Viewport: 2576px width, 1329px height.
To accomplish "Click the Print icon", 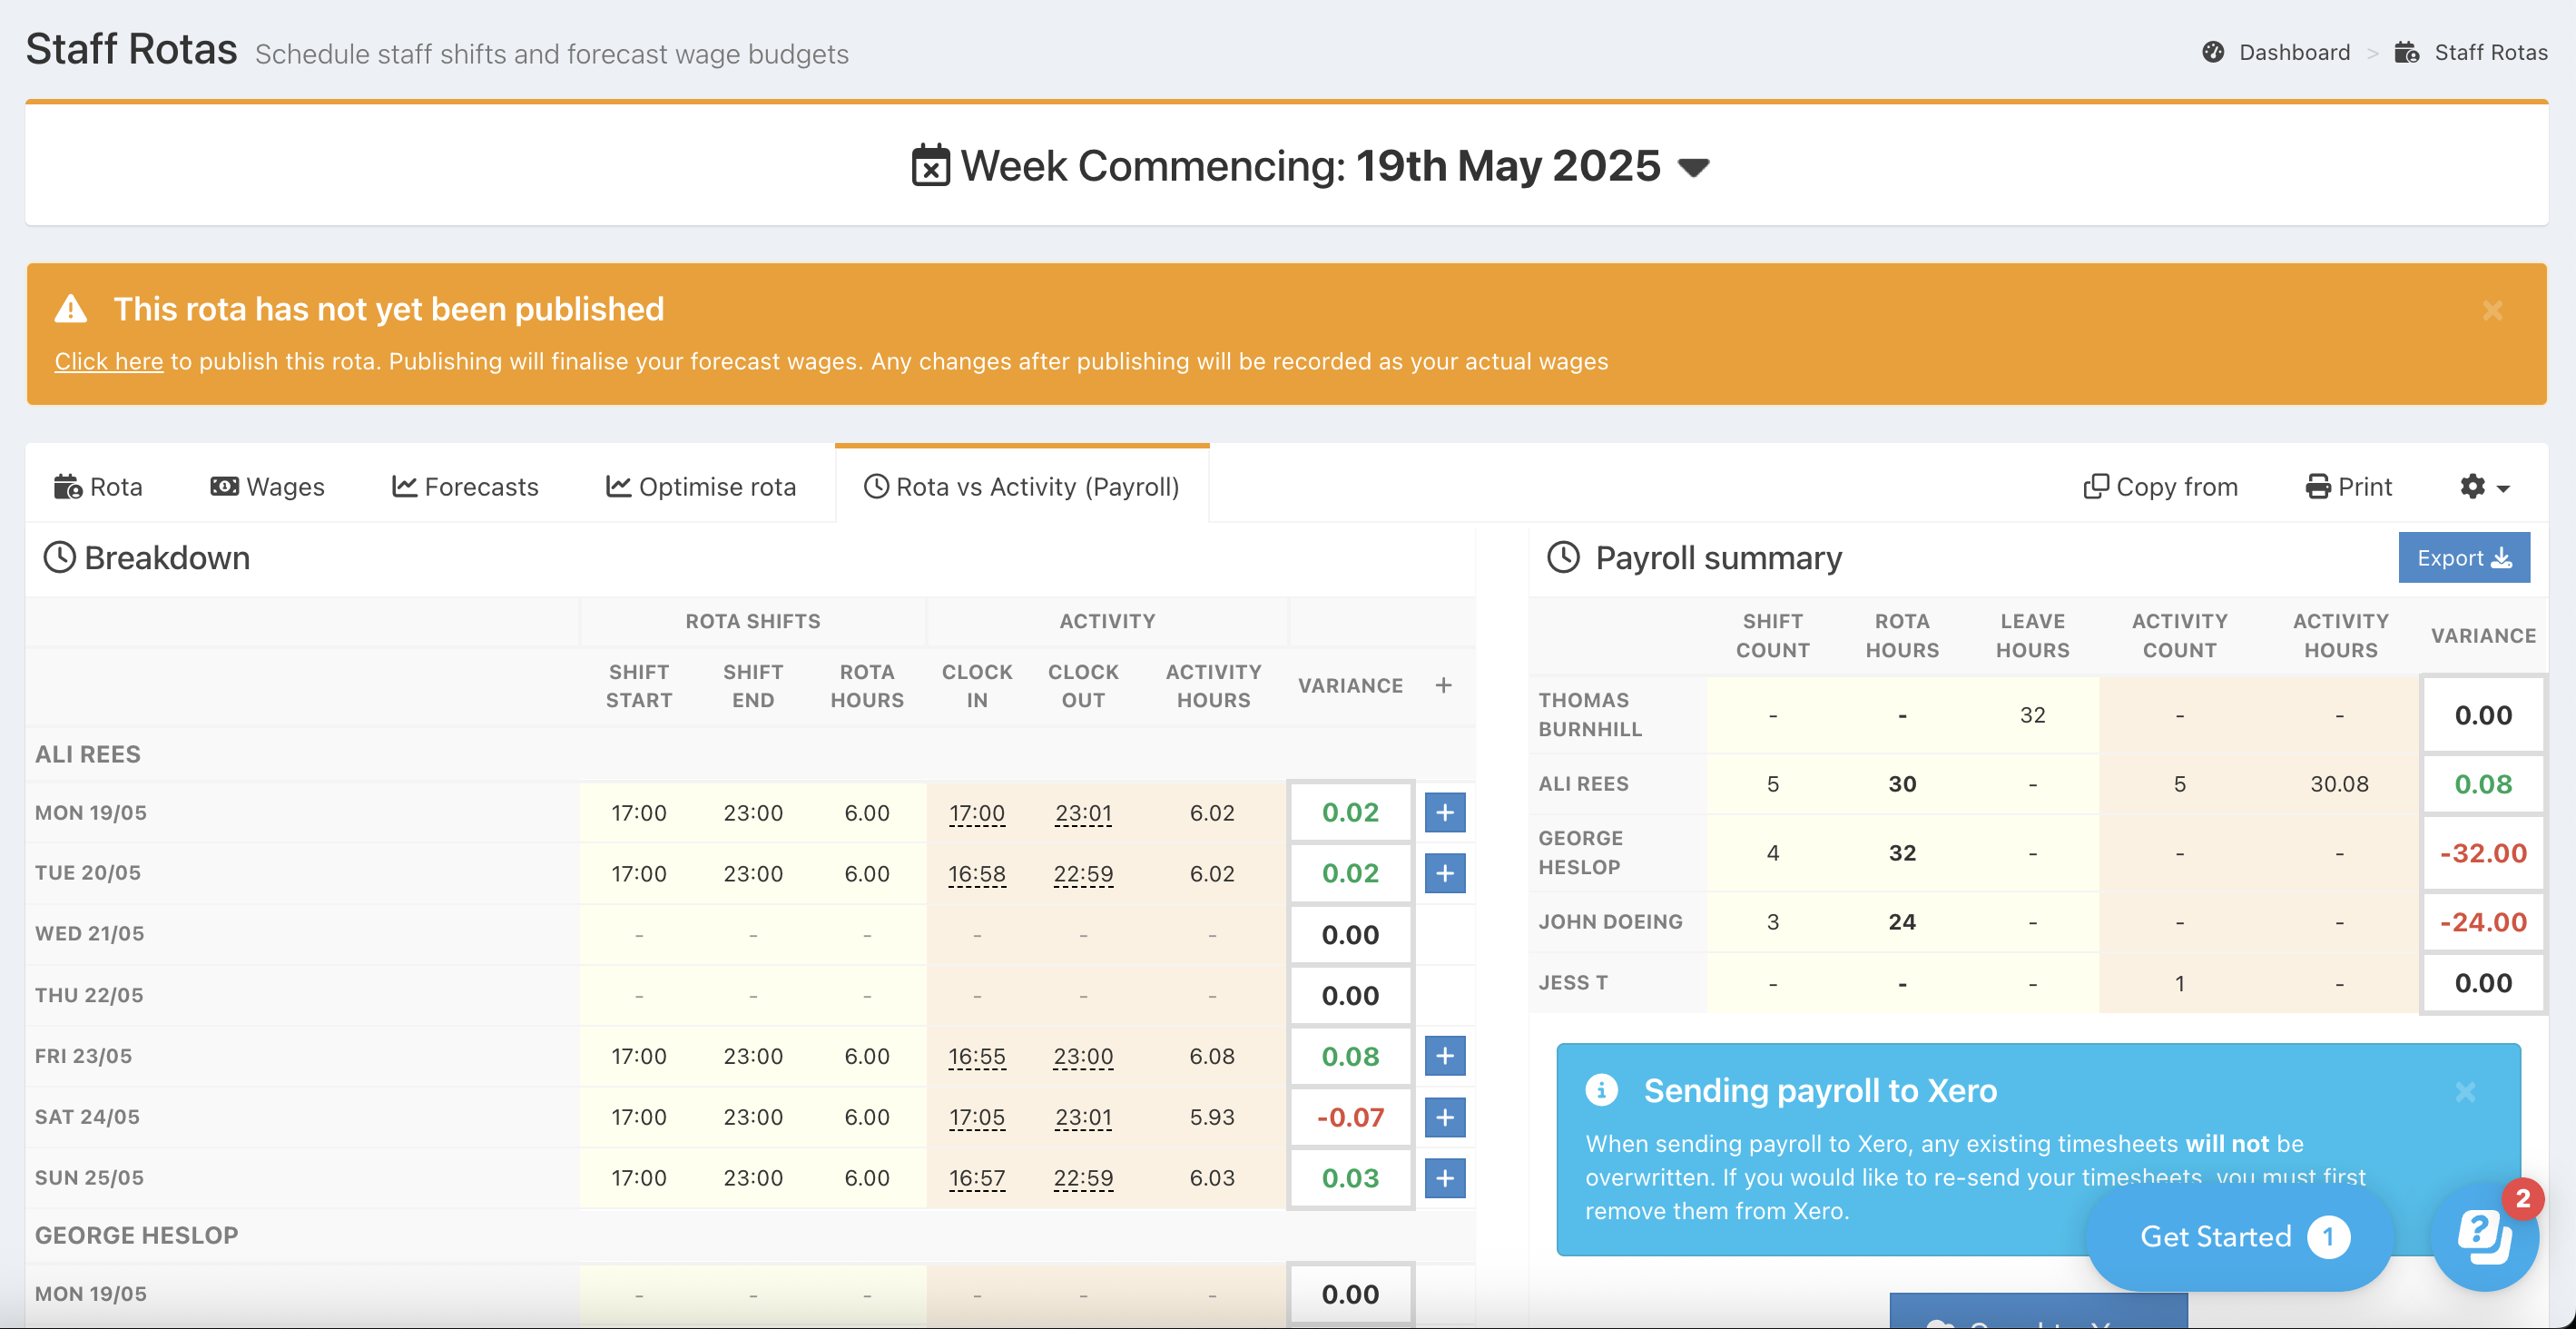I will [2317, 487].
